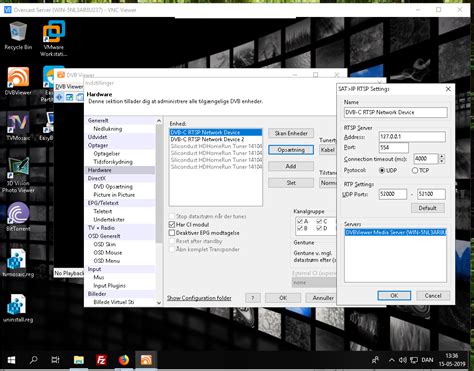Open taskbar search magnifier

[34, 360]
